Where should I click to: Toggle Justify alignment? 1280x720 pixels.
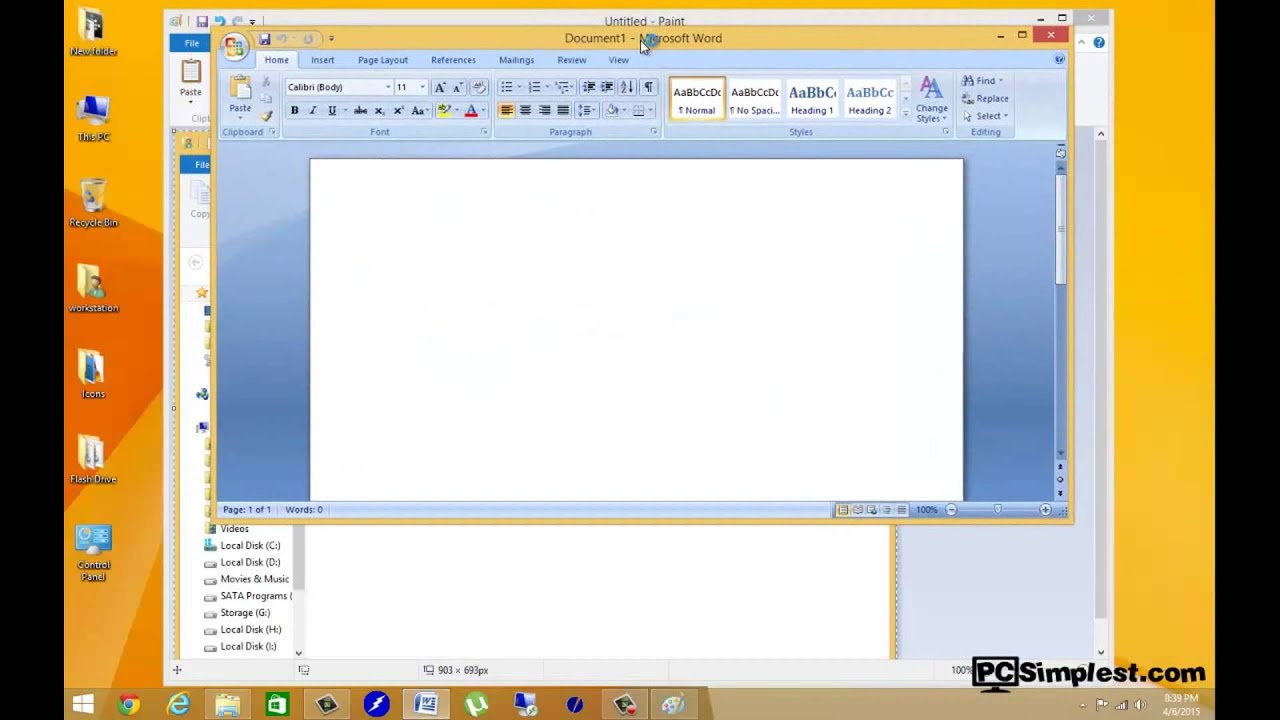click(563, 110)
